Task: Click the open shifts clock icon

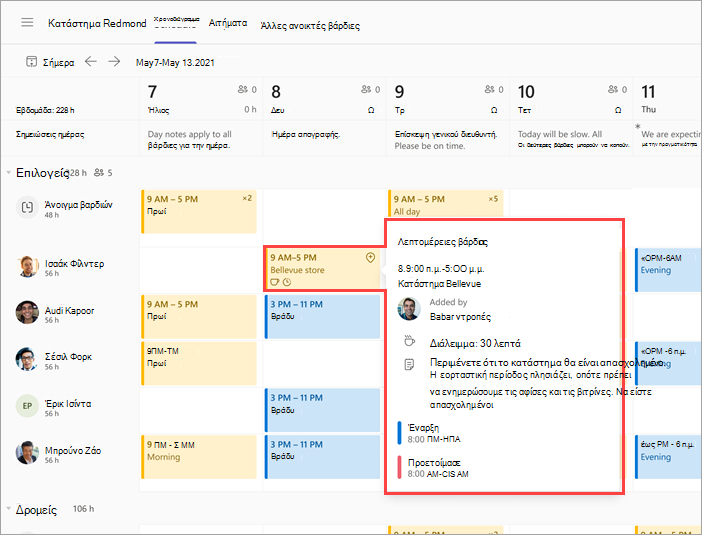Action: tap(27, 207)
